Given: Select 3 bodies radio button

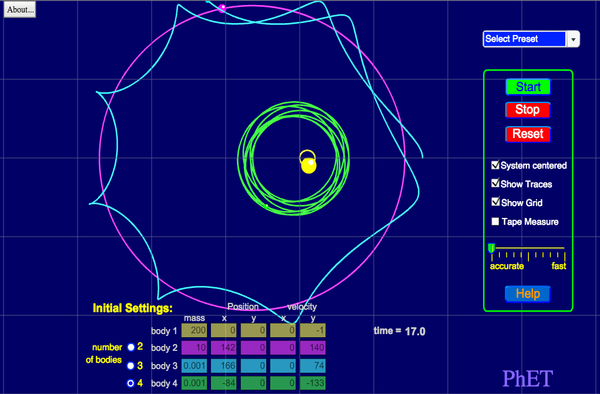Looking at the screenshot, I should (130, 366).
